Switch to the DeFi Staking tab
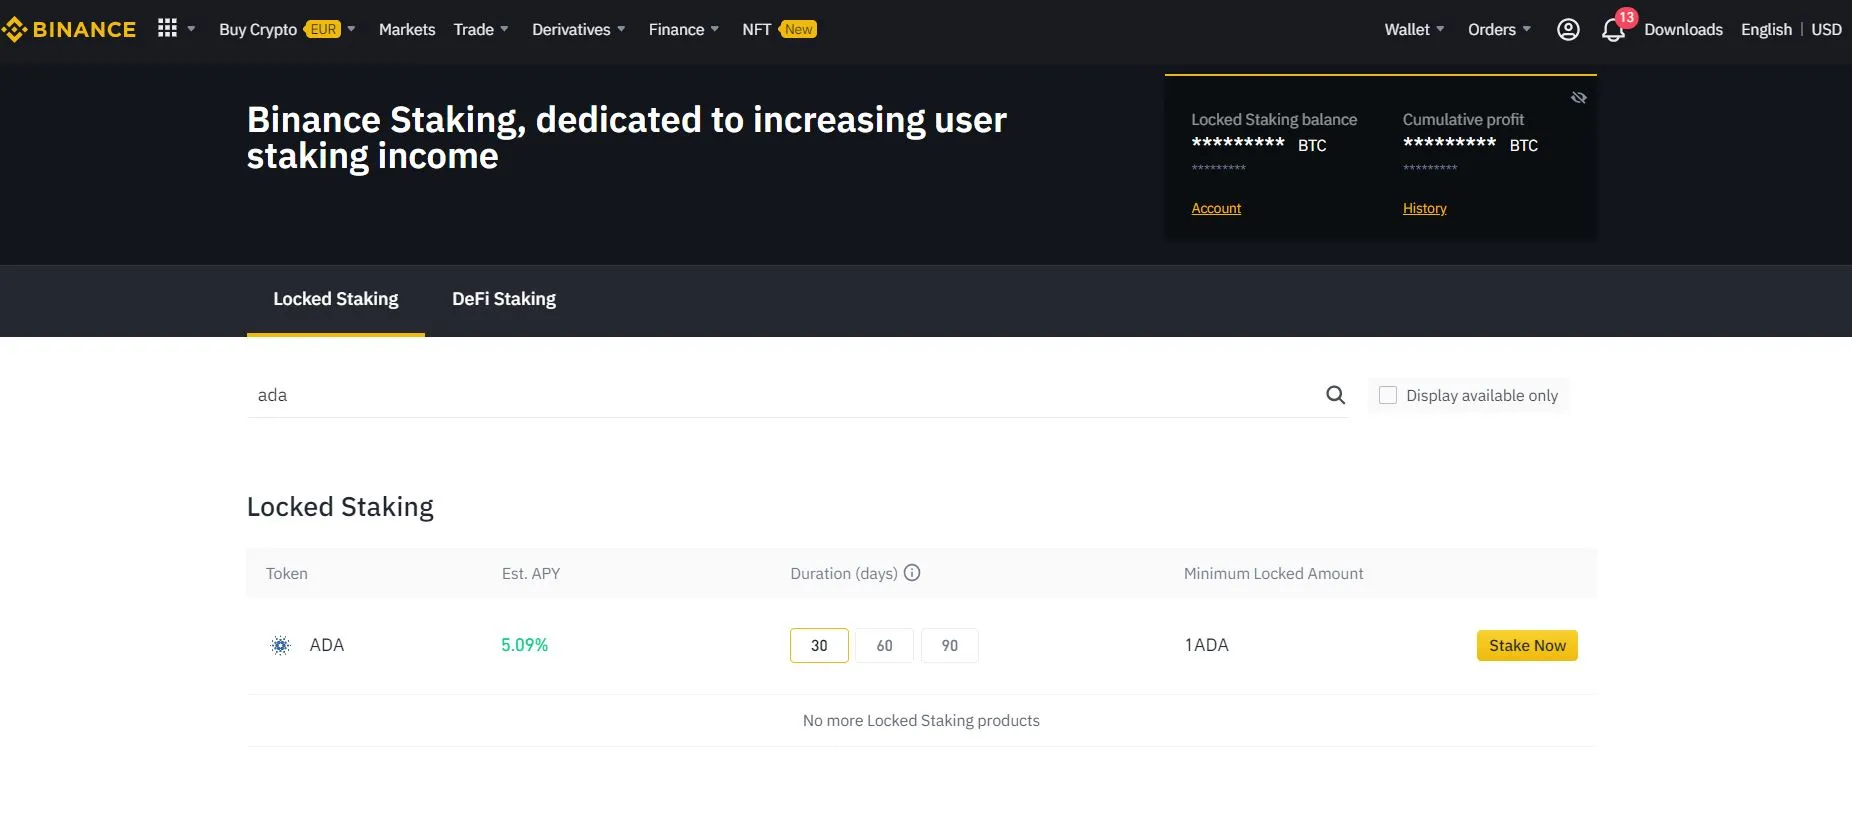1852x814 pixels. 504,299
